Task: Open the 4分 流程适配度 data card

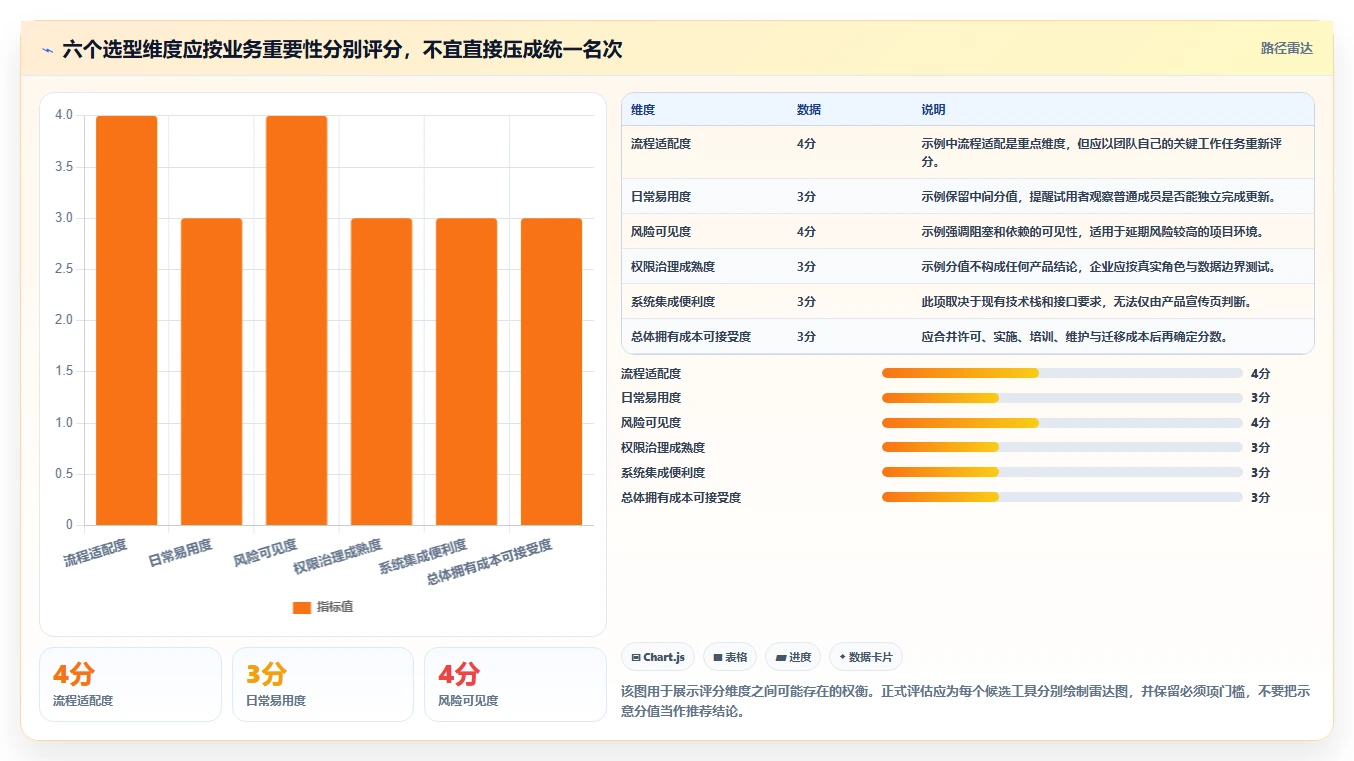Action: tap(130, 684)
